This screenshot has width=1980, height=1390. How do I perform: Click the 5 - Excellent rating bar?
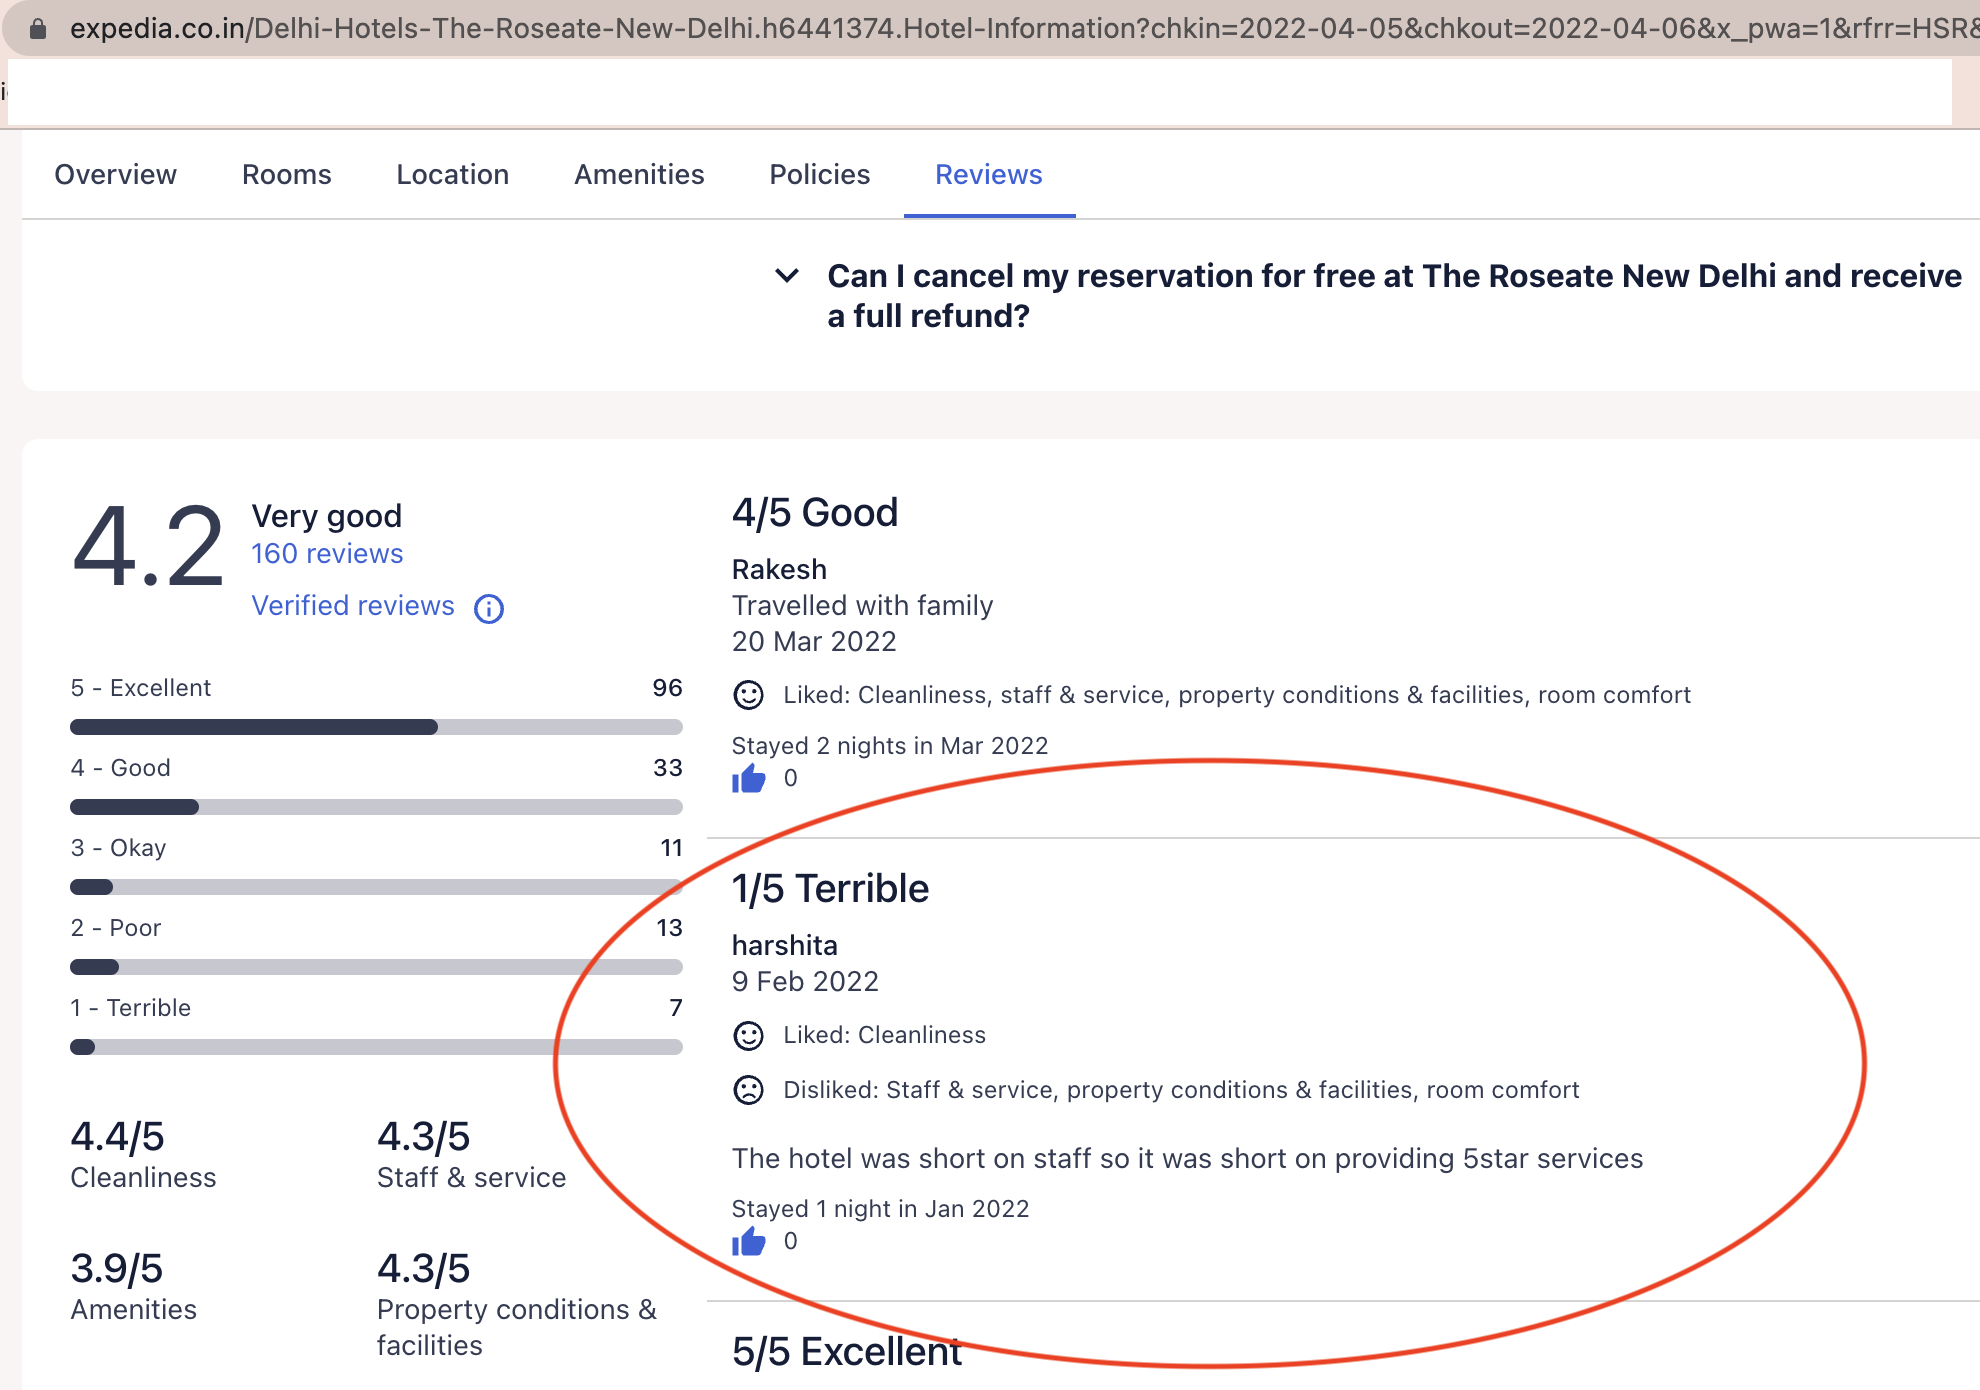click(x=376, y=727)
